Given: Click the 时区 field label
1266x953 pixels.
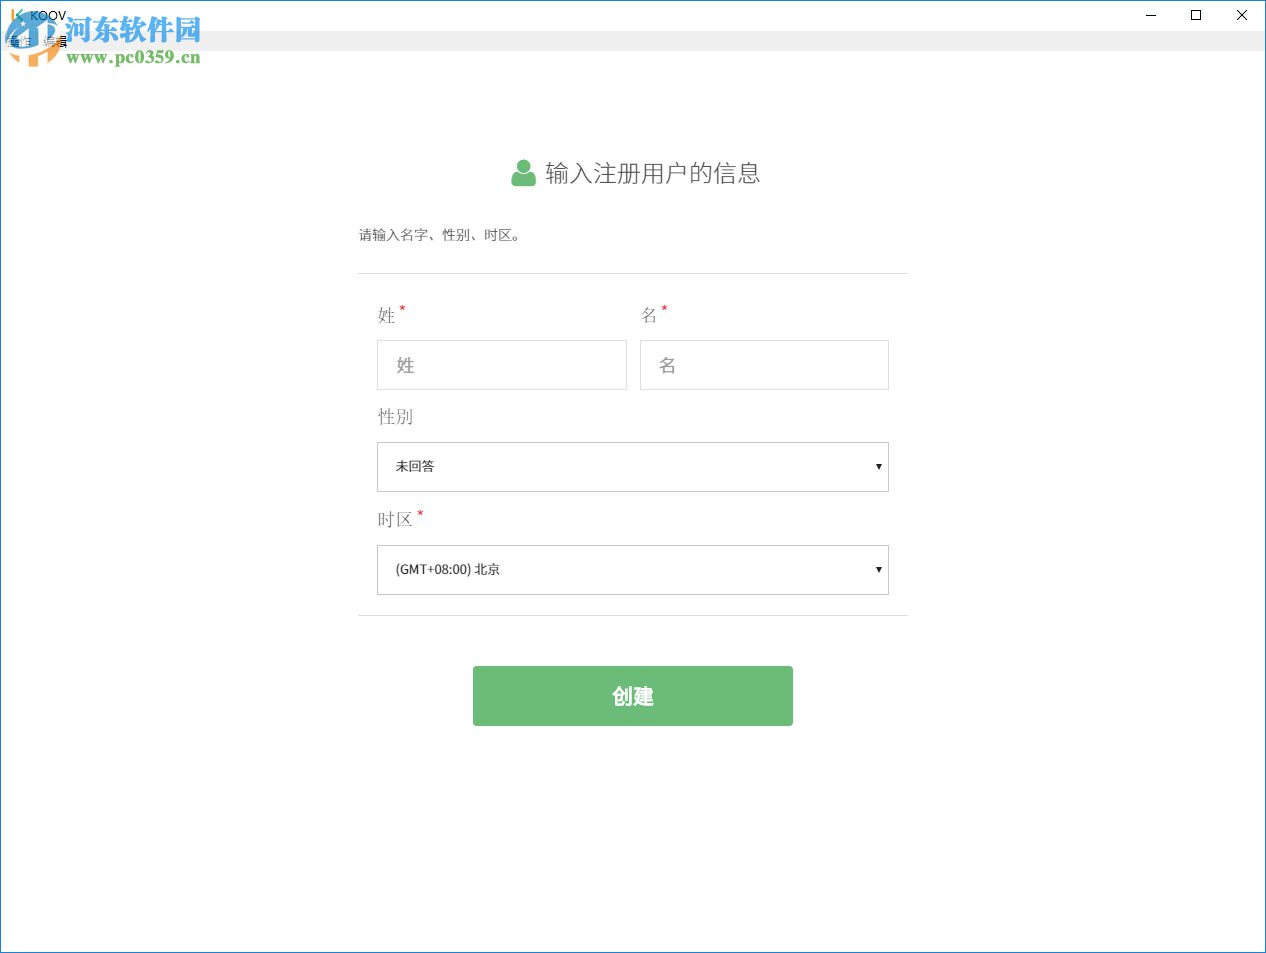Looking at the screenshot, I should [x=395, y=520].
